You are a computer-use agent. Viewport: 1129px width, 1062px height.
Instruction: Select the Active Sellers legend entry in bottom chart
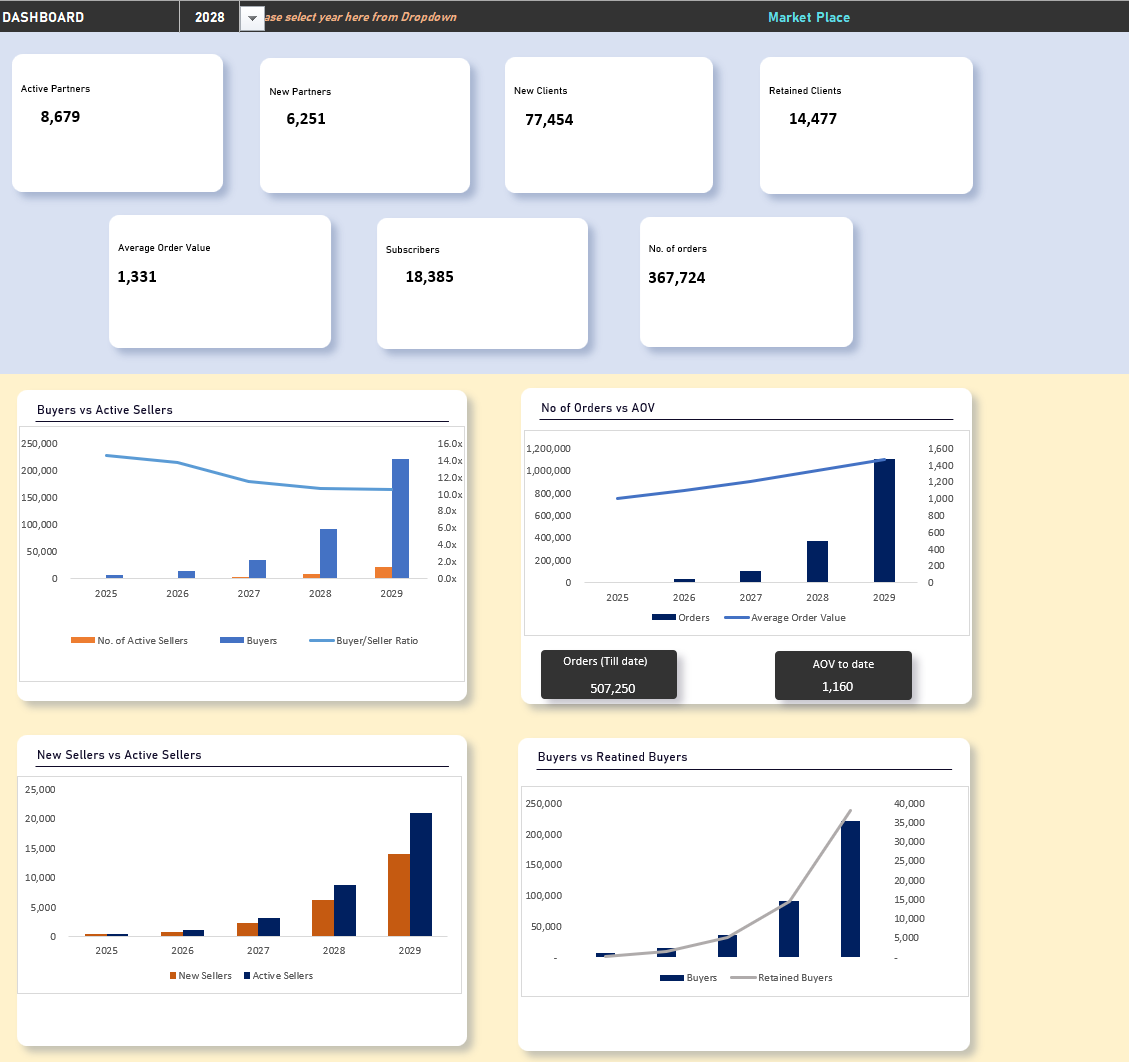(278, 975)
